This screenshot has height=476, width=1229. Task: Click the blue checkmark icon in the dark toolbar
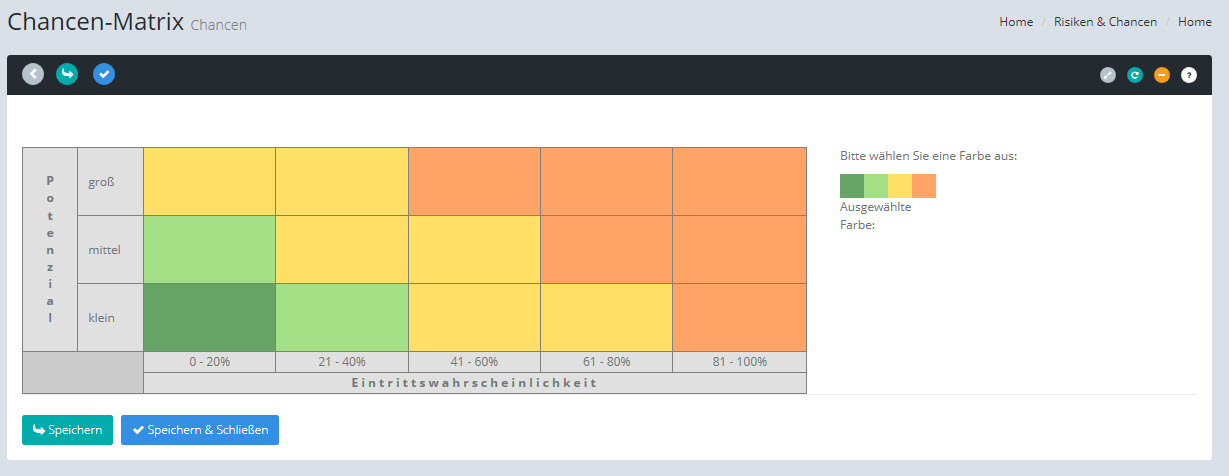pos(104,74)
